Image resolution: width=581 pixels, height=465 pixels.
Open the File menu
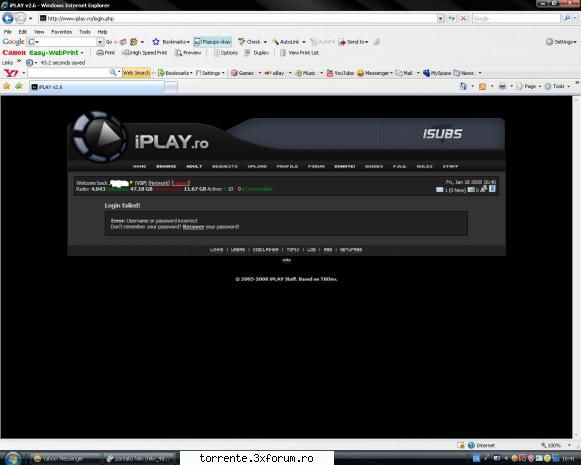[7, 32]
